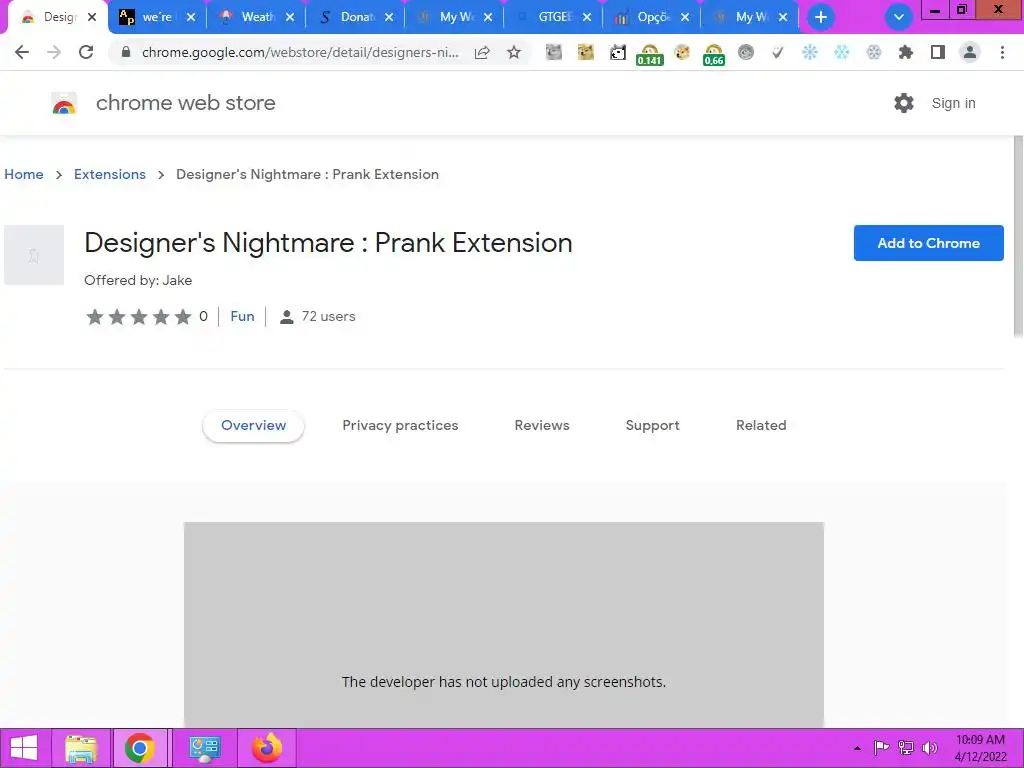Click the Chrome Web Store rainbow logo
The image size is (1024, 768).
point(64,103)
